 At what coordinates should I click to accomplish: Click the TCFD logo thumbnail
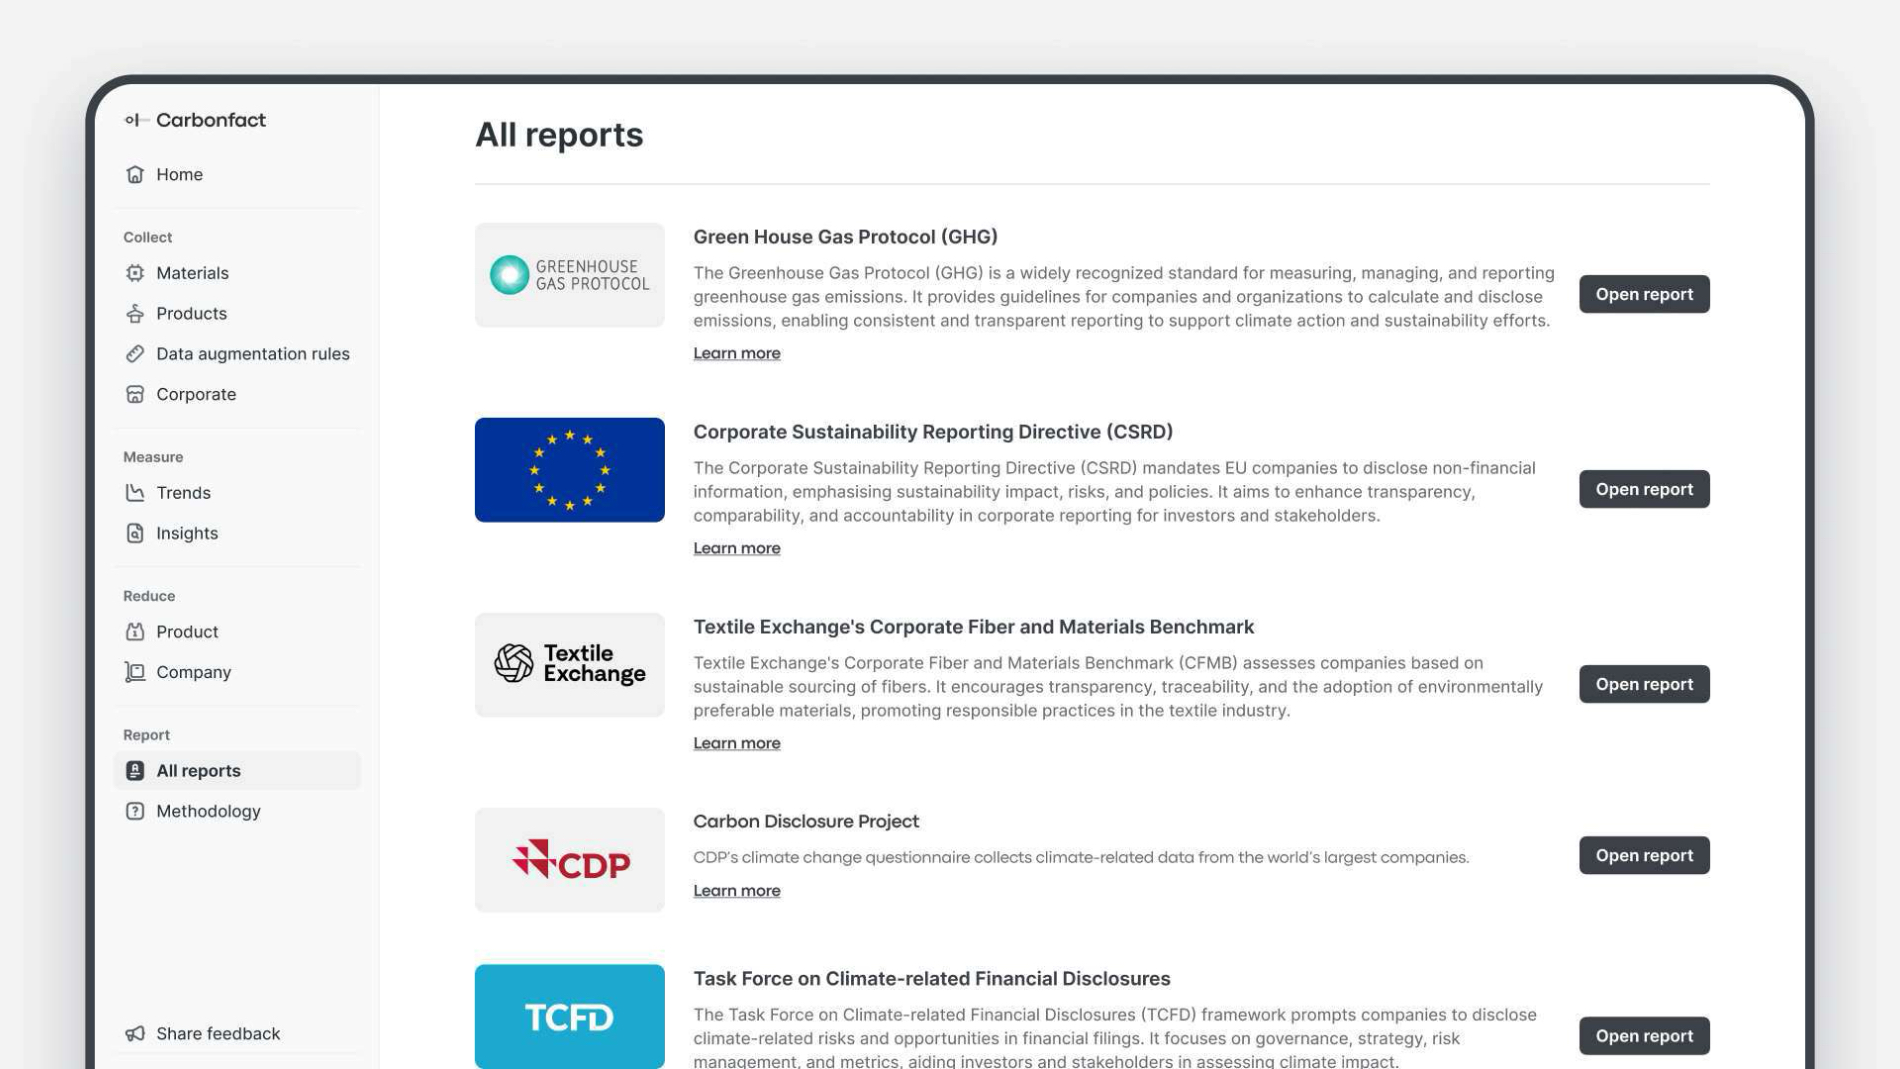[x=570, y=1016]
